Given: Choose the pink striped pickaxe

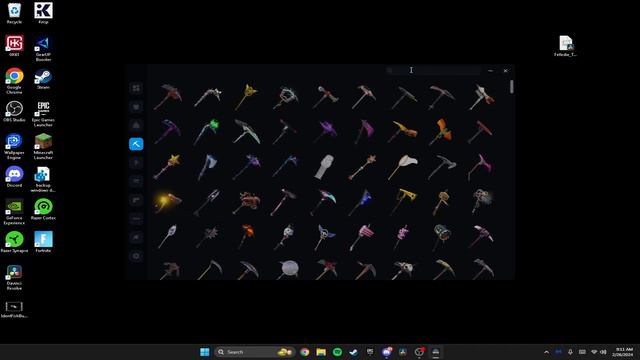Looking at the screenshot, I should 363,237.
